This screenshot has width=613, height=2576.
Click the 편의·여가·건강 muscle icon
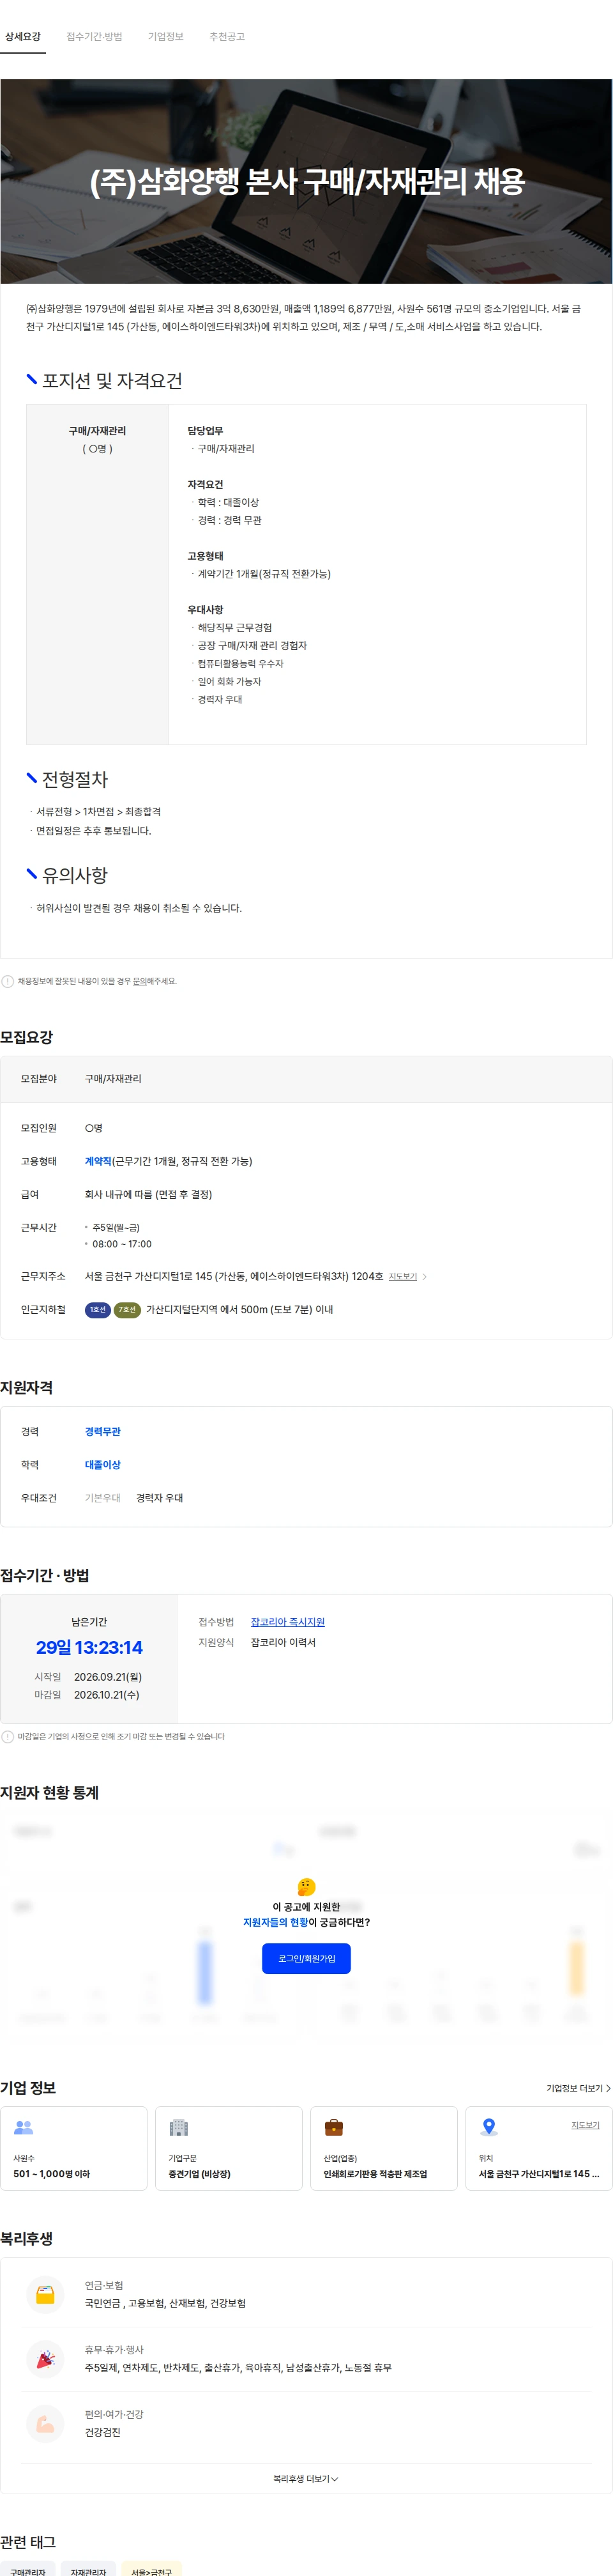point(45,2424)
